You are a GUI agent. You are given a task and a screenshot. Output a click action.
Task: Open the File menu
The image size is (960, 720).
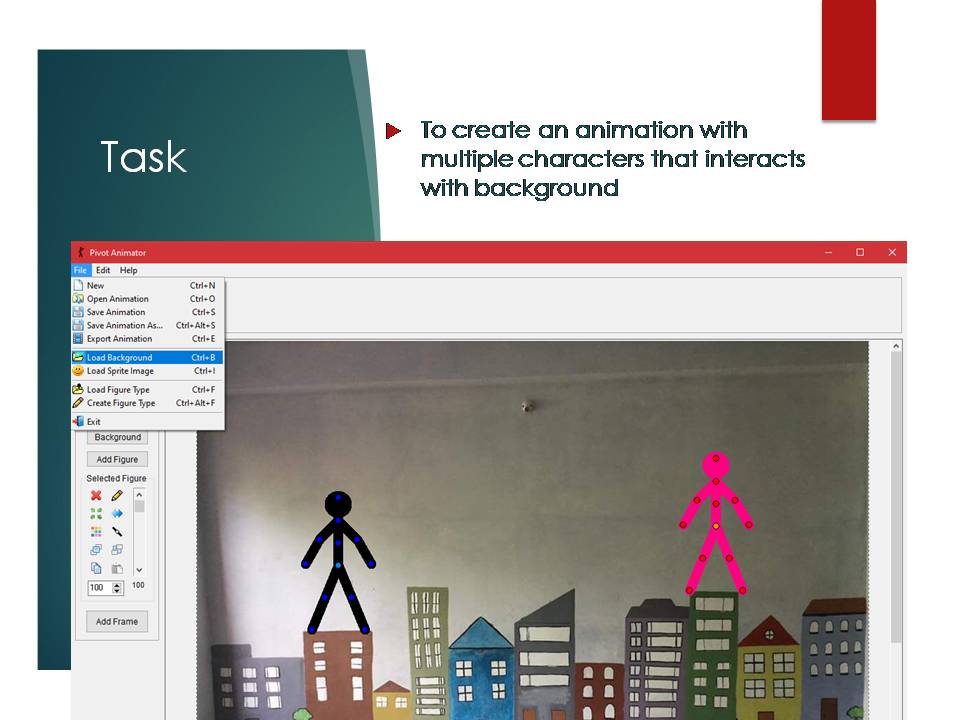pos(80,270)
